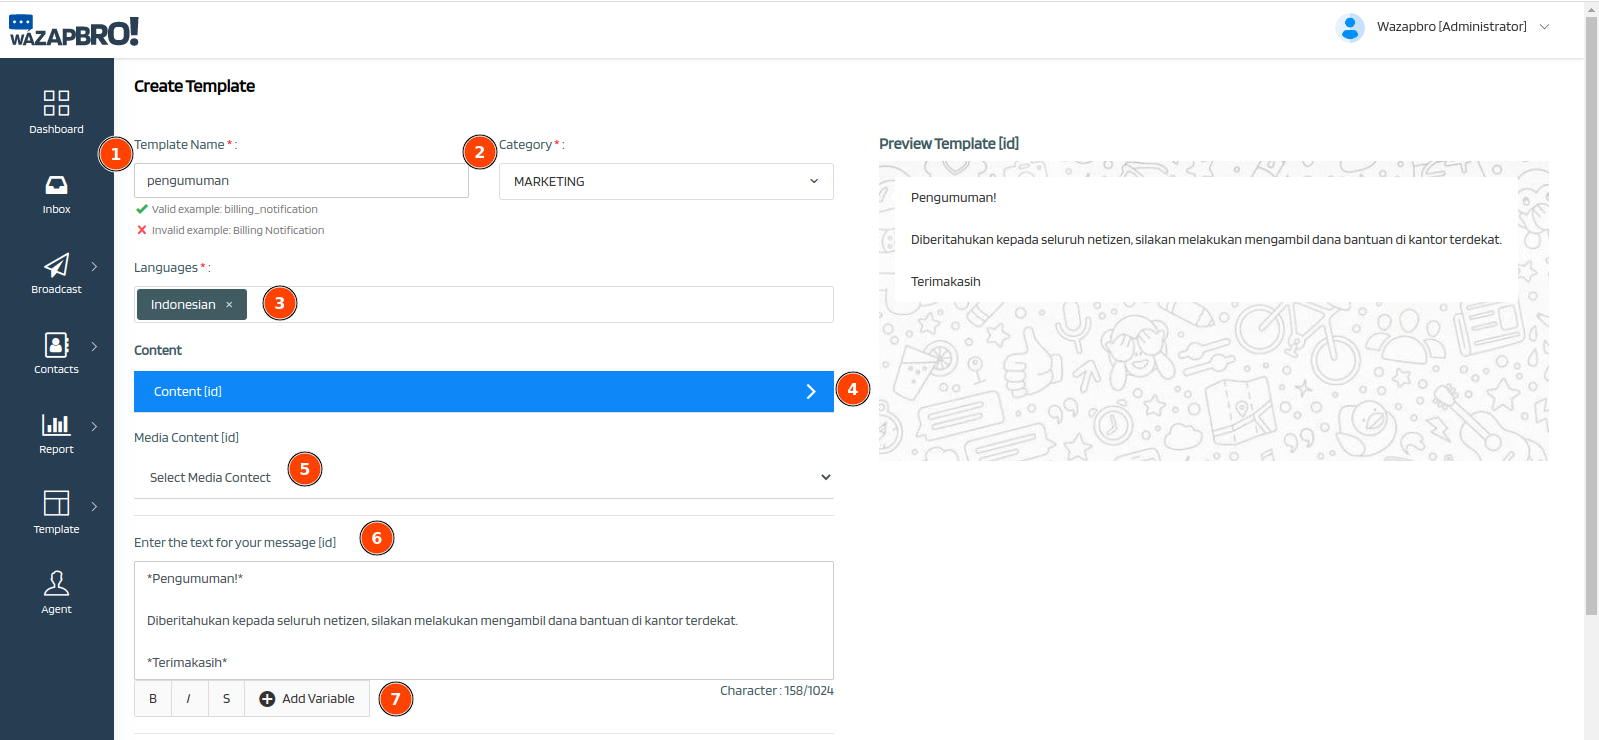The width and height of the screenshot is (1599, 740).
Task: Click the Add Variable button
Action: click(307, 699)
